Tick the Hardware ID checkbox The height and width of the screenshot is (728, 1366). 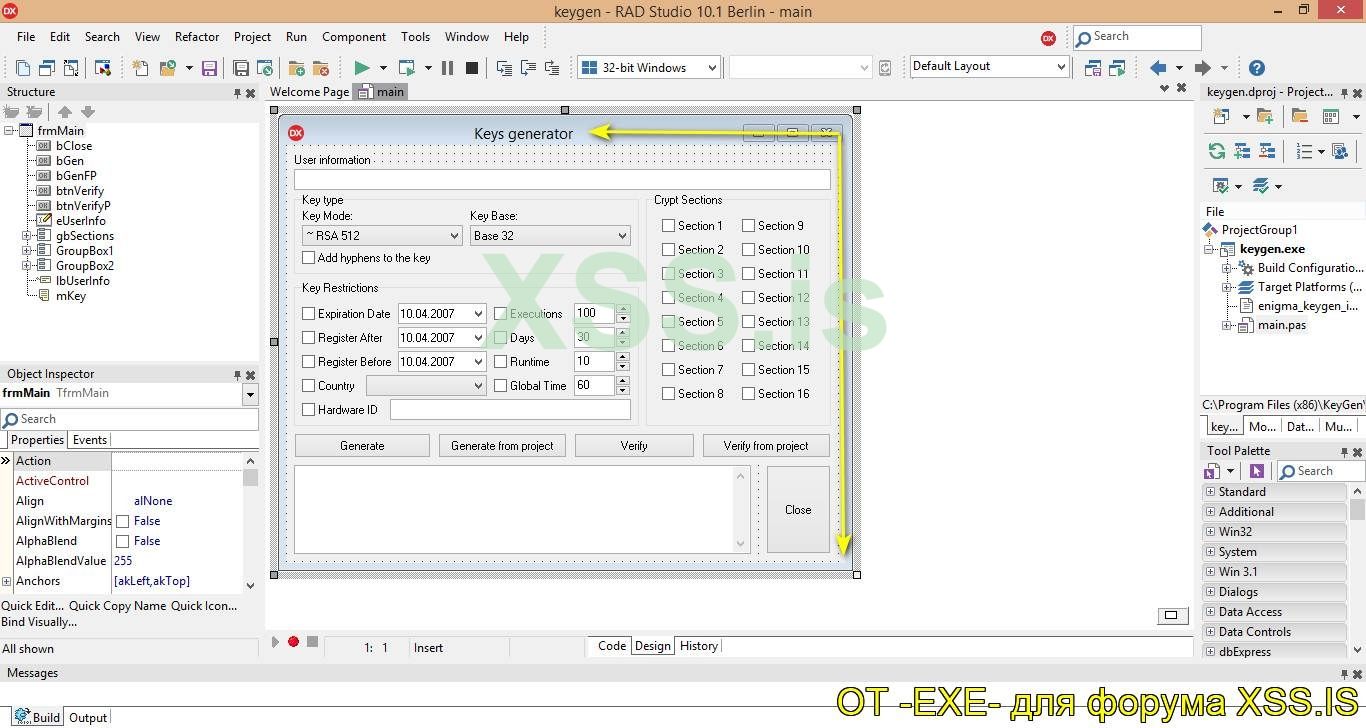(x=309, y=410)
